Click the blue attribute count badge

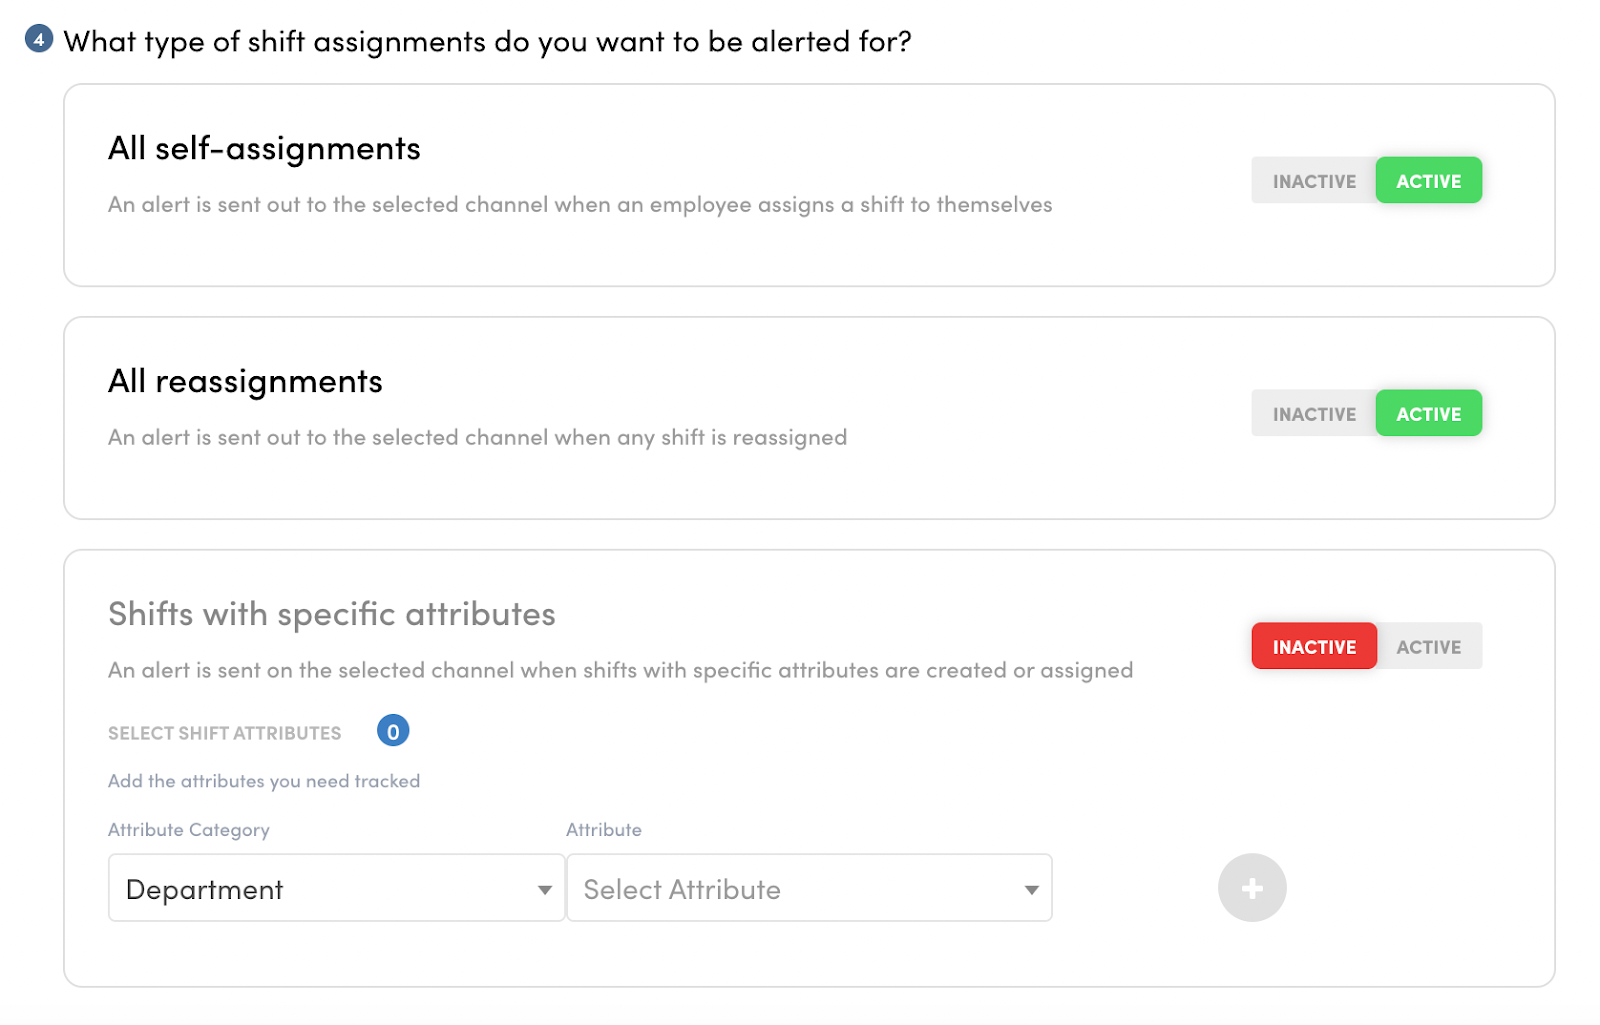point(393,731)
